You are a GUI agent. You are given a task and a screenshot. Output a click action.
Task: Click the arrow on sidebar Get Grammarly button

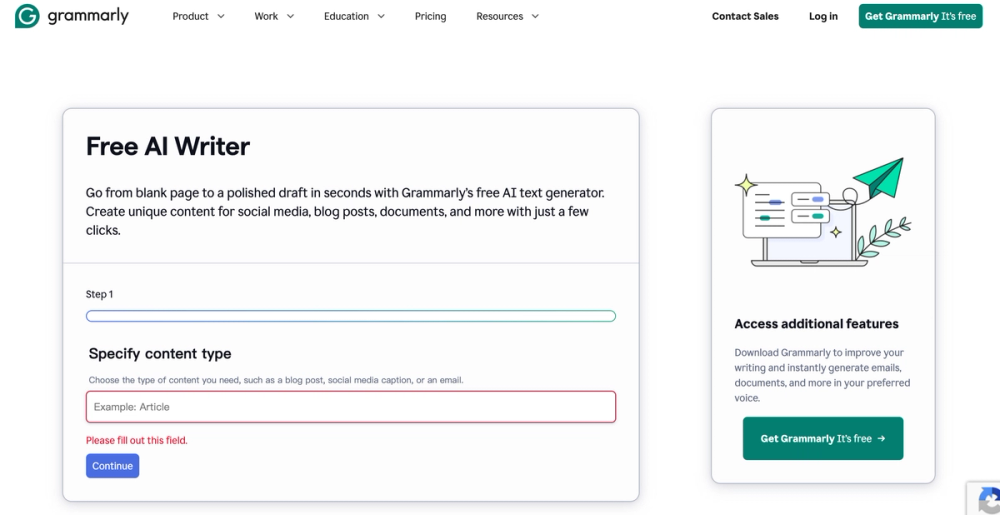[881, 439]
